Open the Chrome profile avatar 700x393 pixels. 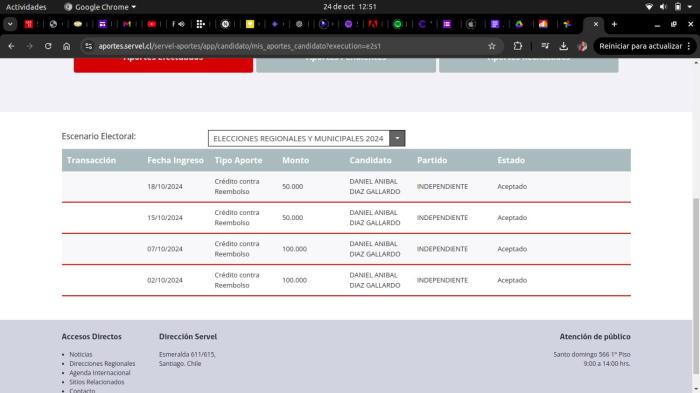pos(582,46)
